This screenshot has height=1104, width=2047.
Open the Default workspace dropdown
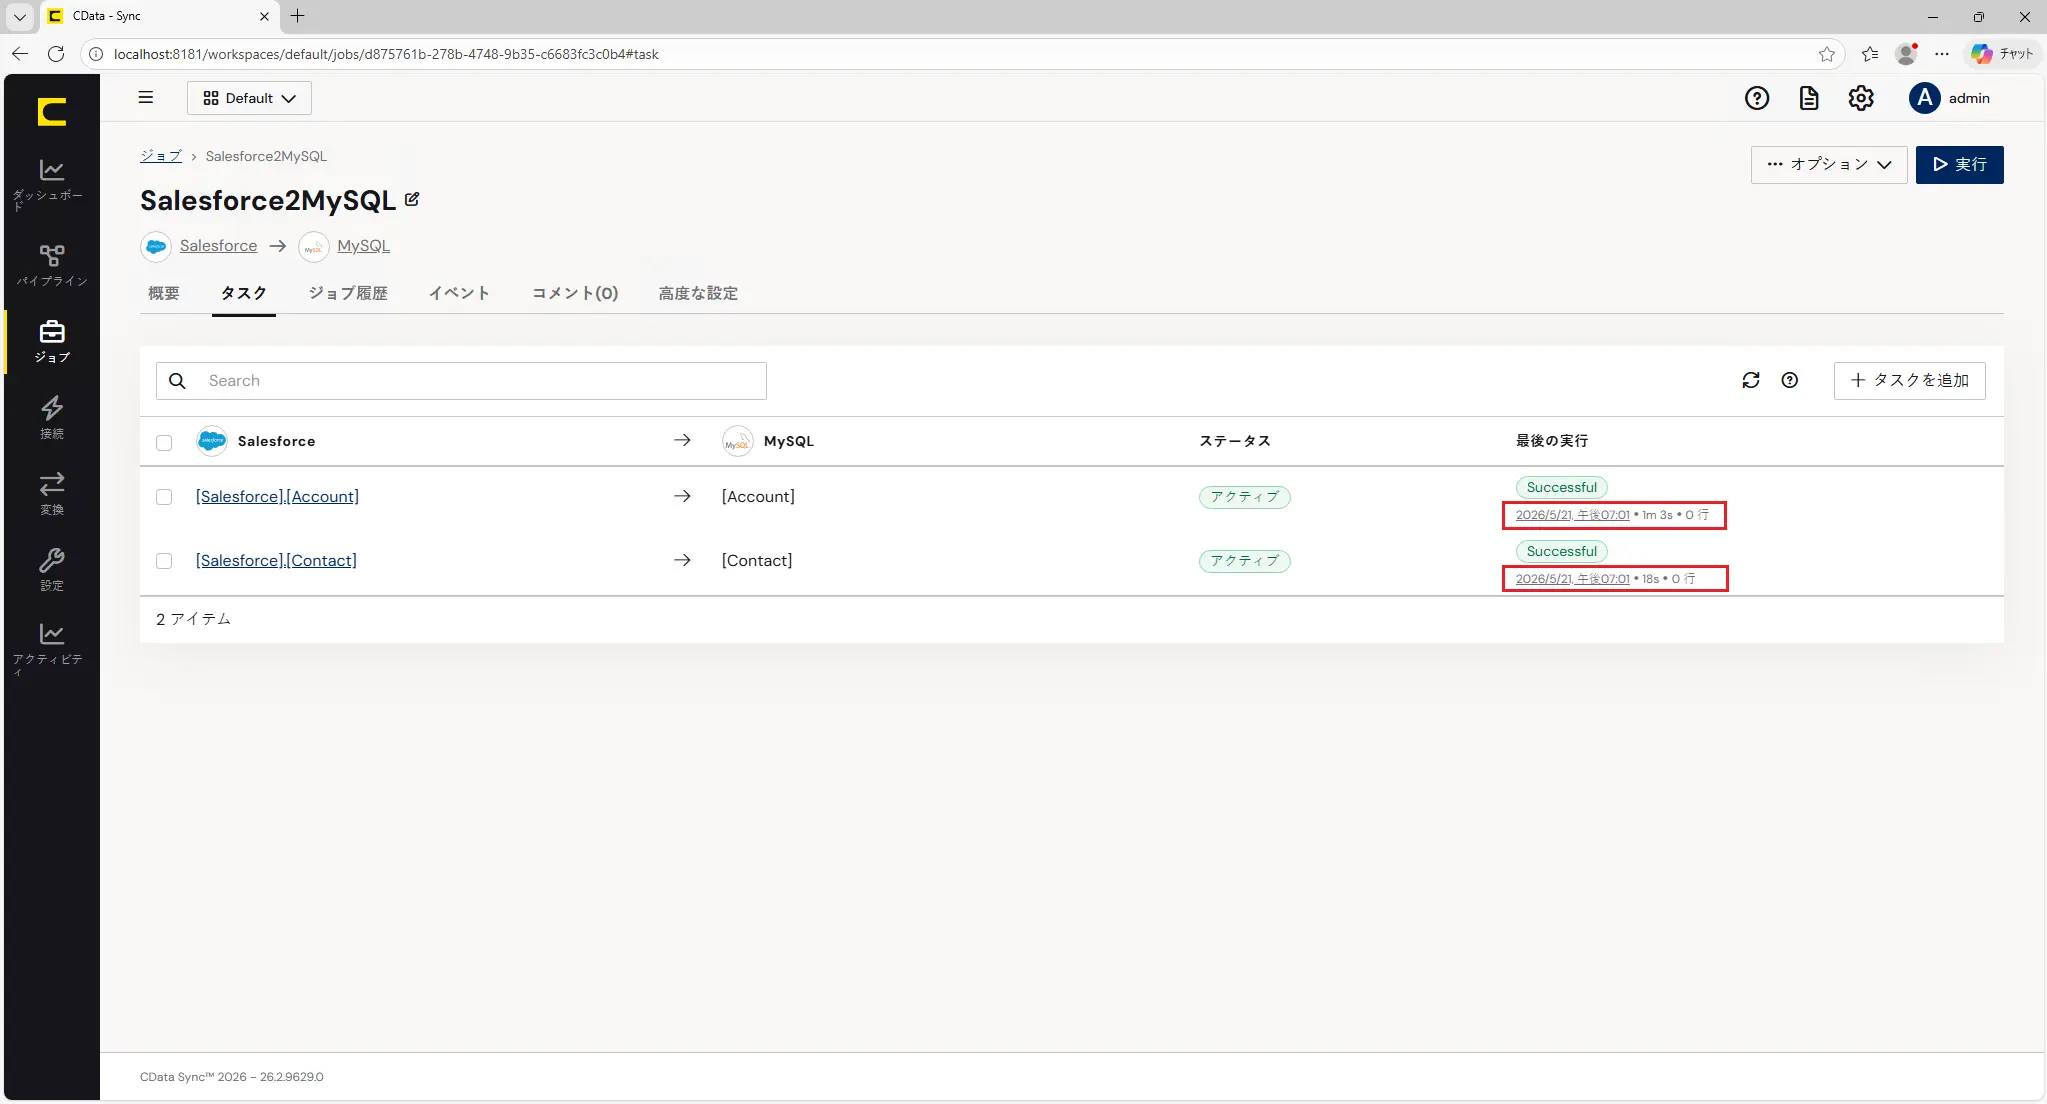click(x=249, y=98)
